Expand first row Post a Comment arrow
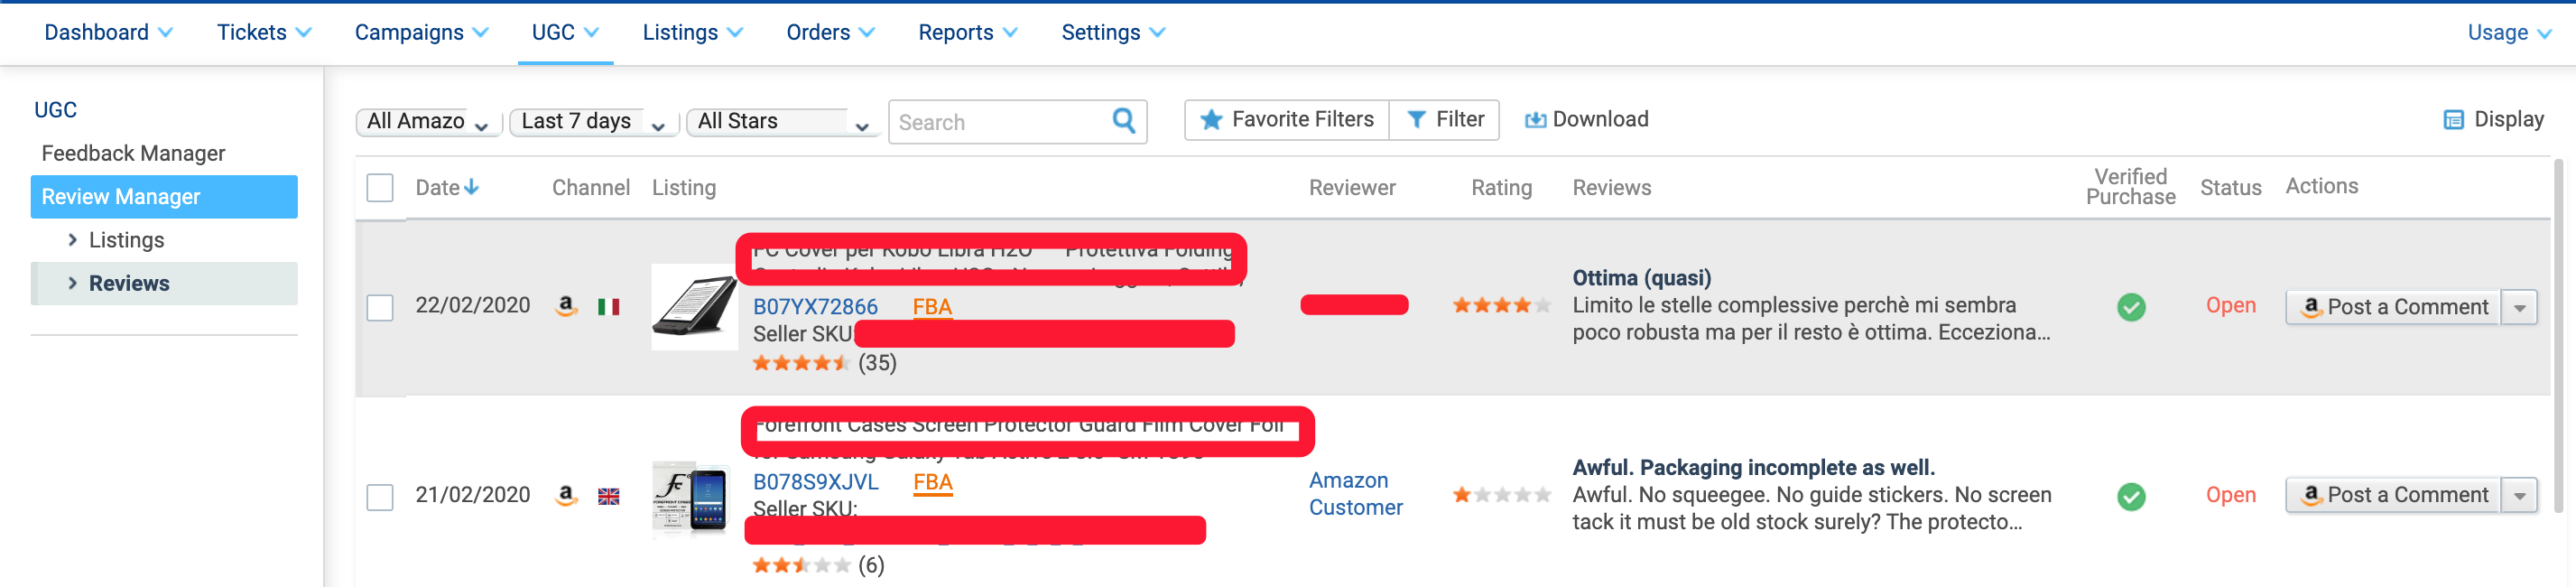Screen dimensions: 2576x587 pos(2519,307)
